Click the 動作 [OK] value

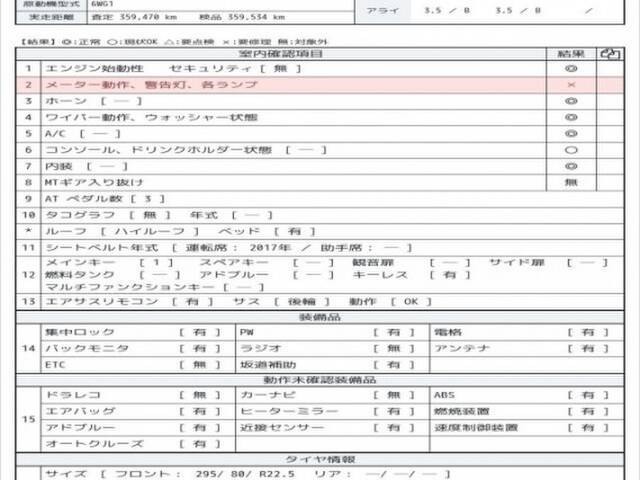390,302
